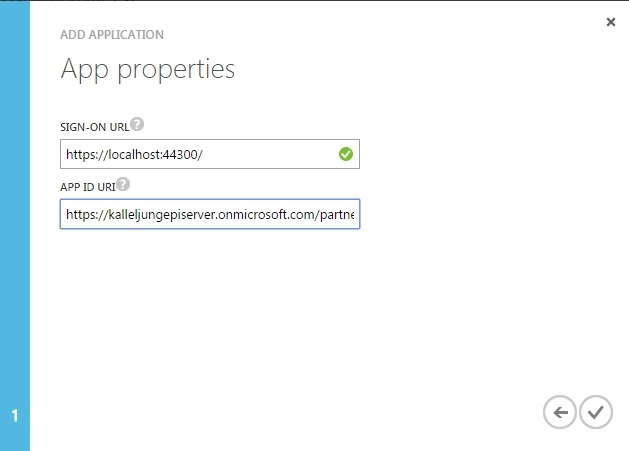Click the help icon beside APP ID URI
The height and width of the screenshot is (451, 629).
point(123,185)
